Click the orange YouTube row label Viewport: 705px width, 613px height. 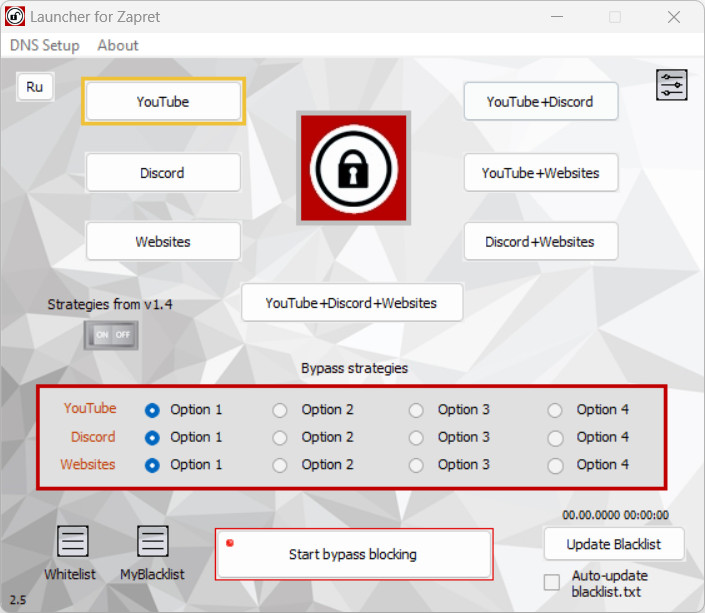[90, 408]
